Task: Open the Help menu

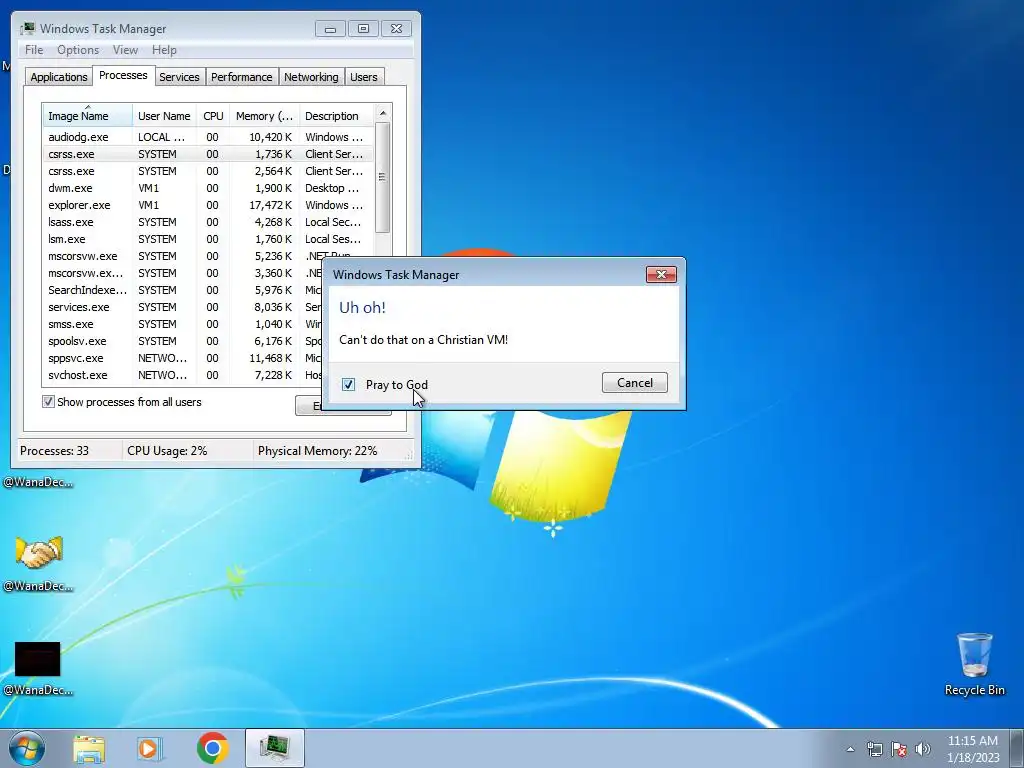Action: pyautogui.click(x=164, y=50)
